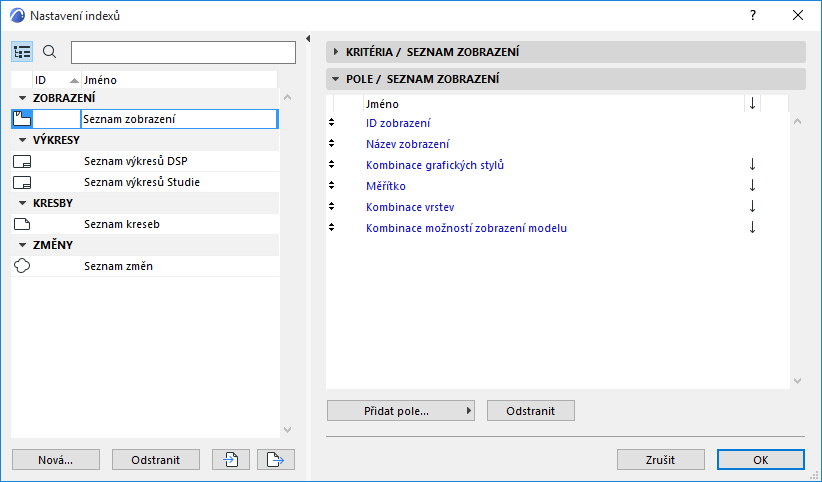
Task: Click the Seznam kreseb drawing icon
Action: click(22, 224)
